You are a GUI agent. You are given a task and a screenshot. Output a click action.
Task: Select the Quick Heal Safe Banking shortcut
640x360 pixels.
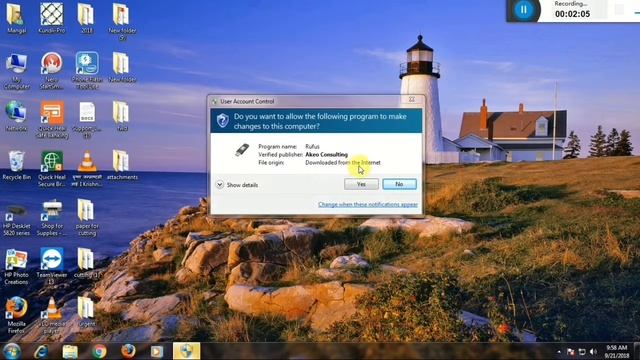[x=52, y=120]
